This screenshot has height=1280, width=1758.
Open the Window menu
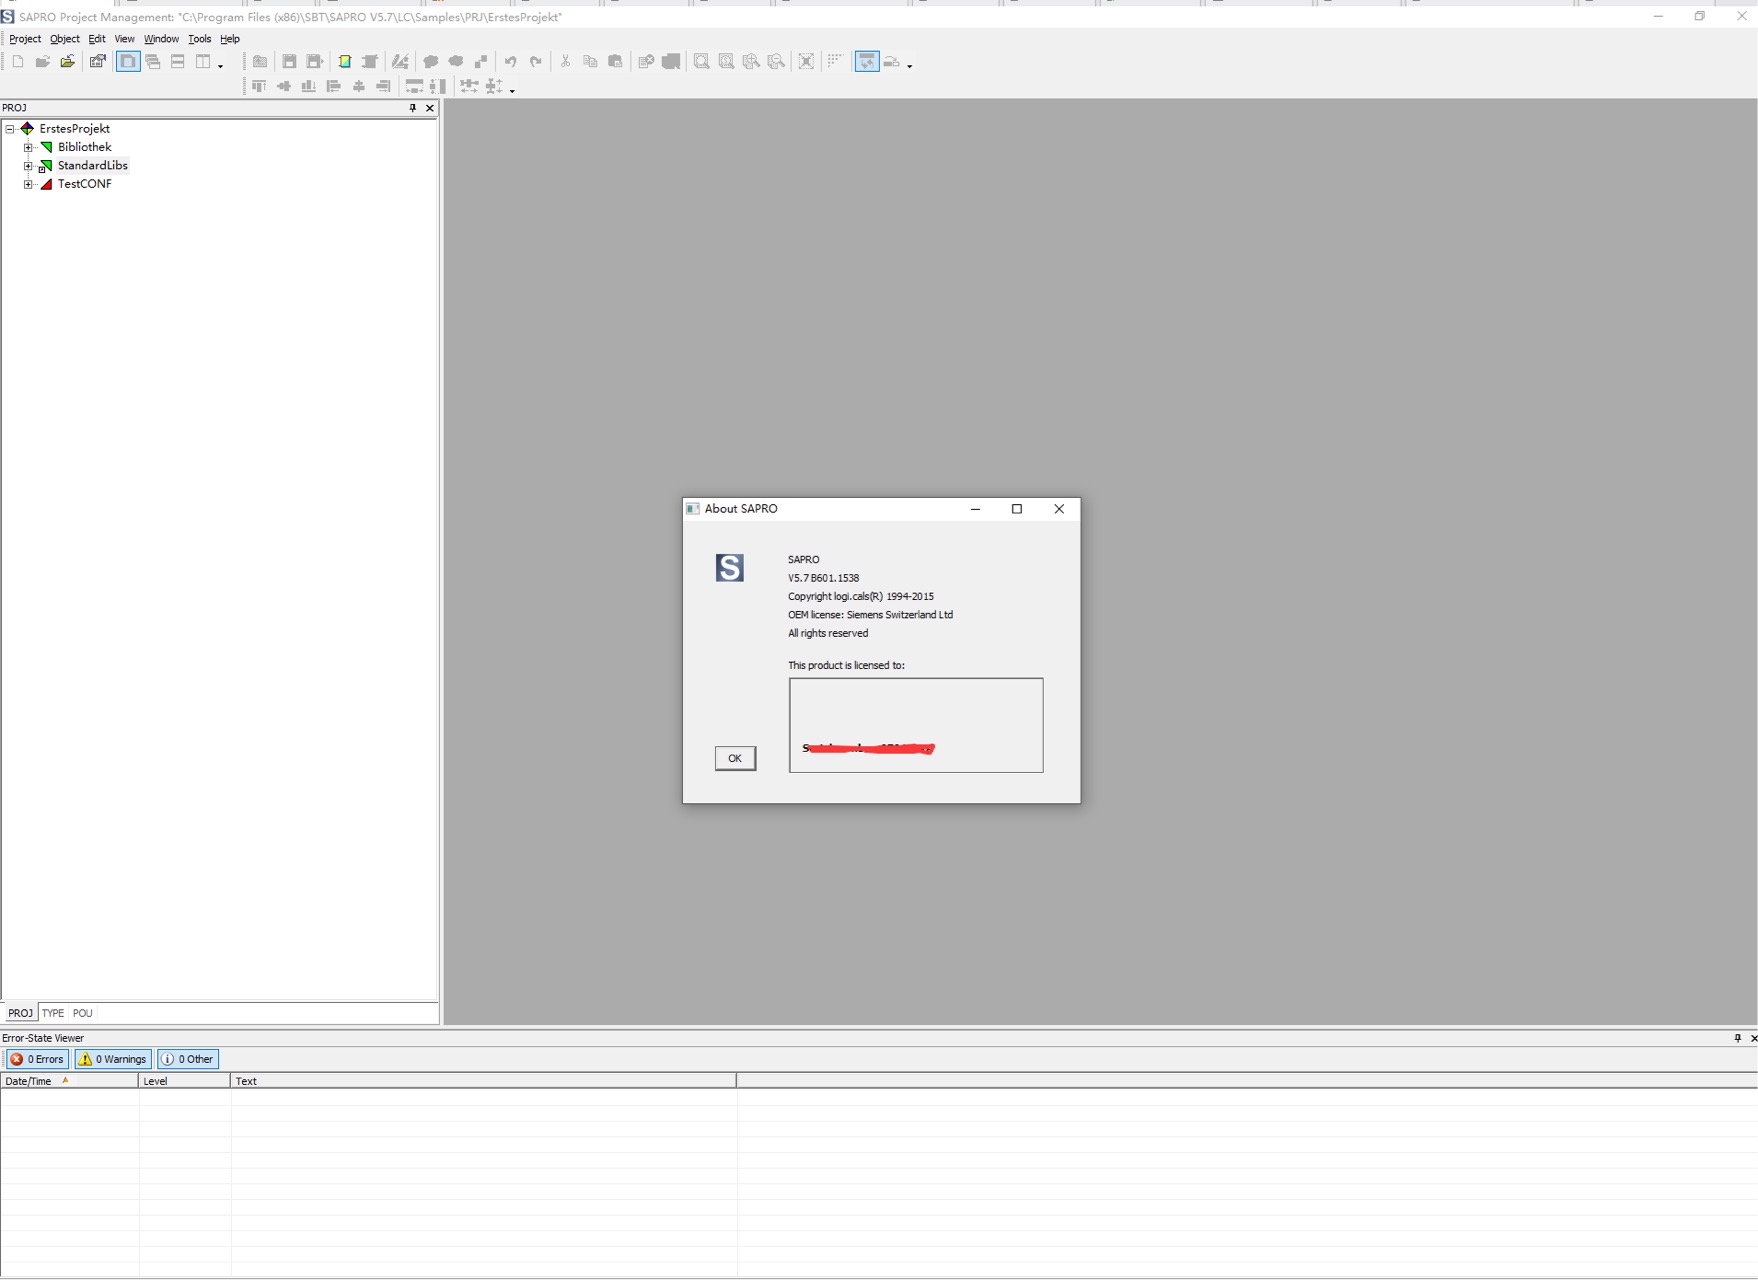161,39
